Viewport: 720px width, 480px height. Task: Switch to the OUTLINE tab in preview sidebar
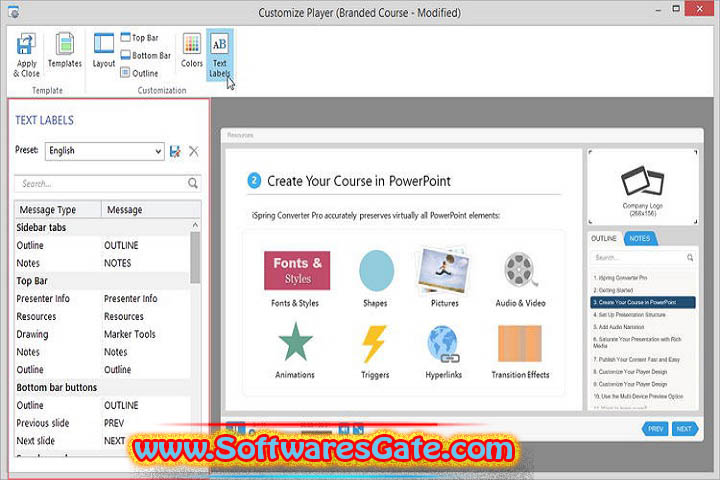pos(604,238)
